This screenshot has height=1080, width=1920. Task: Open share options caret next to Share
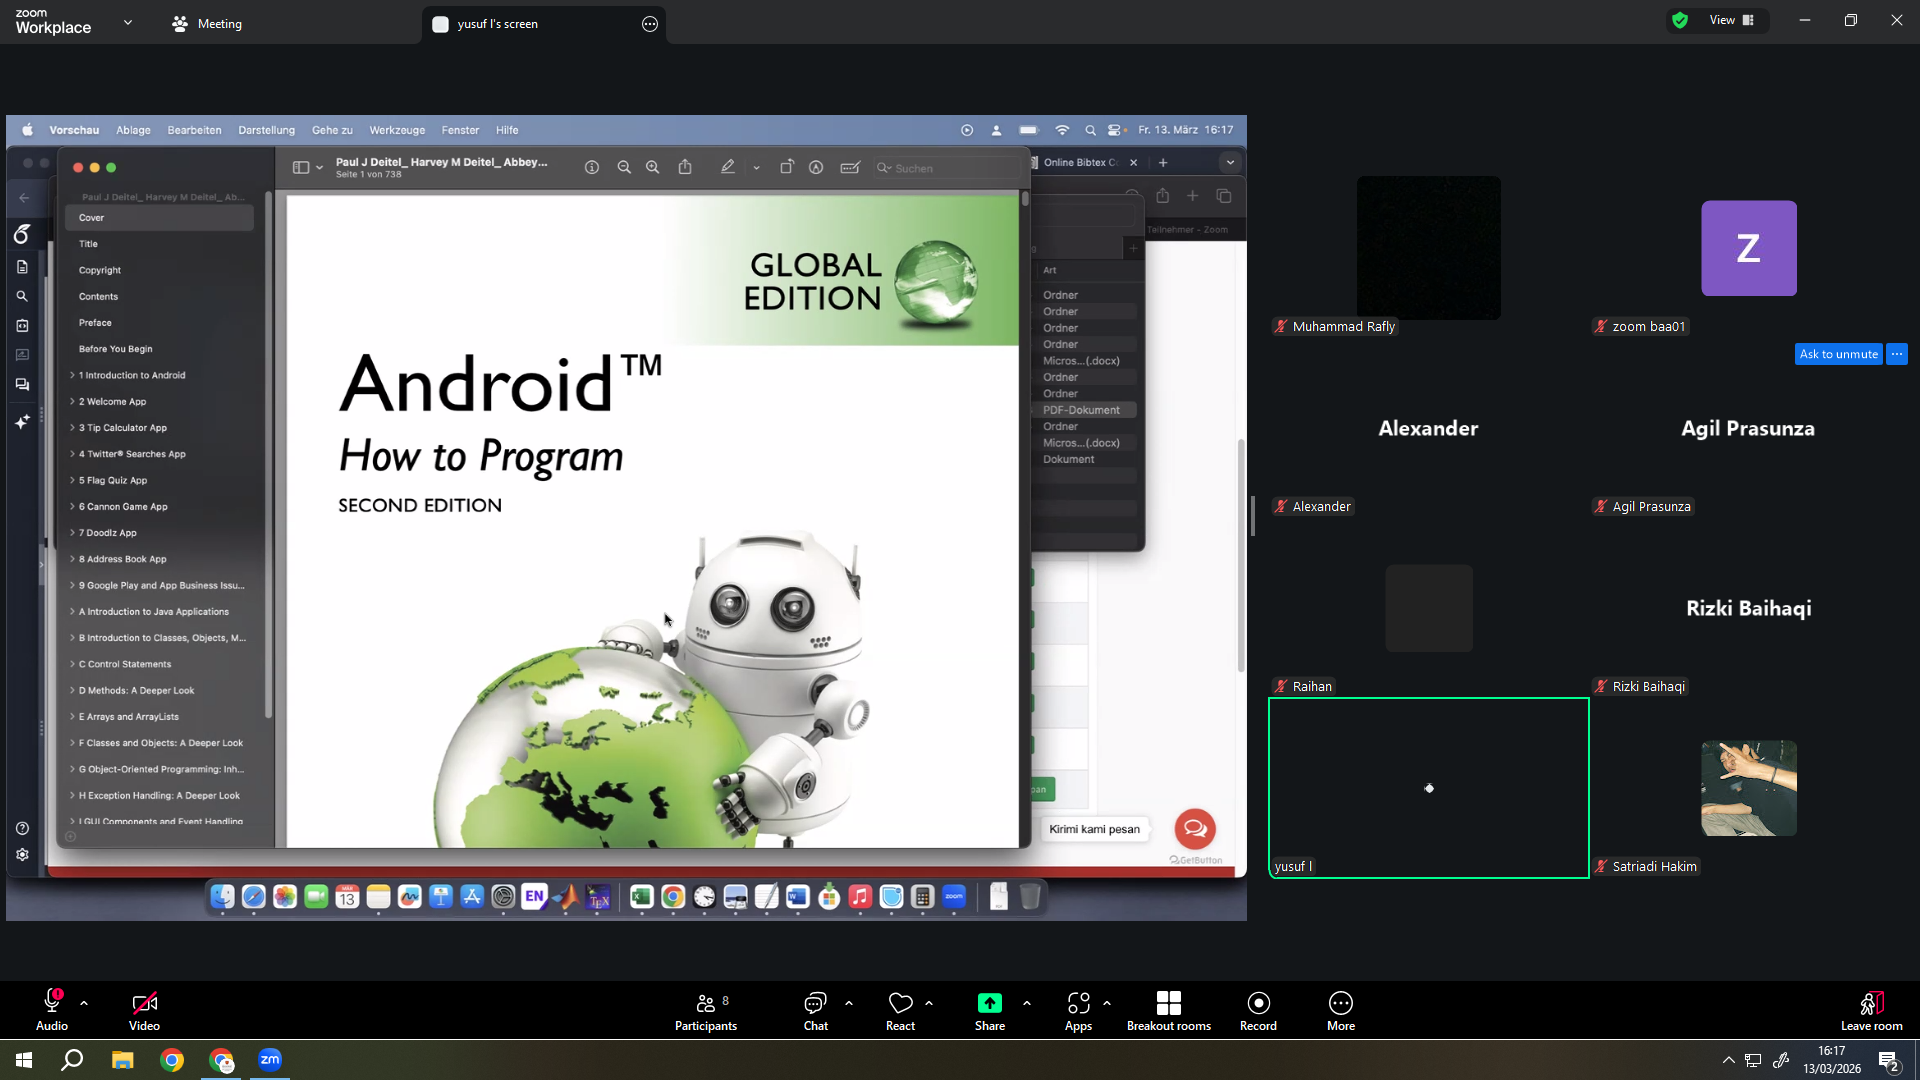coord(1027,1003)
